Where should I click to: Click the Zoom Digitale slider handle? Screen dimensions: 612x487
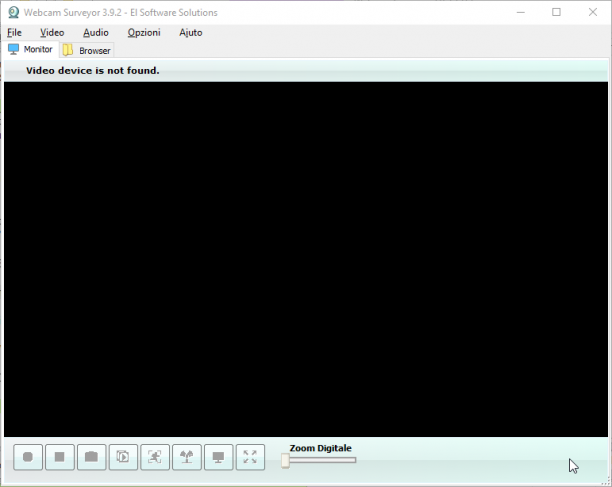[285, 460]
